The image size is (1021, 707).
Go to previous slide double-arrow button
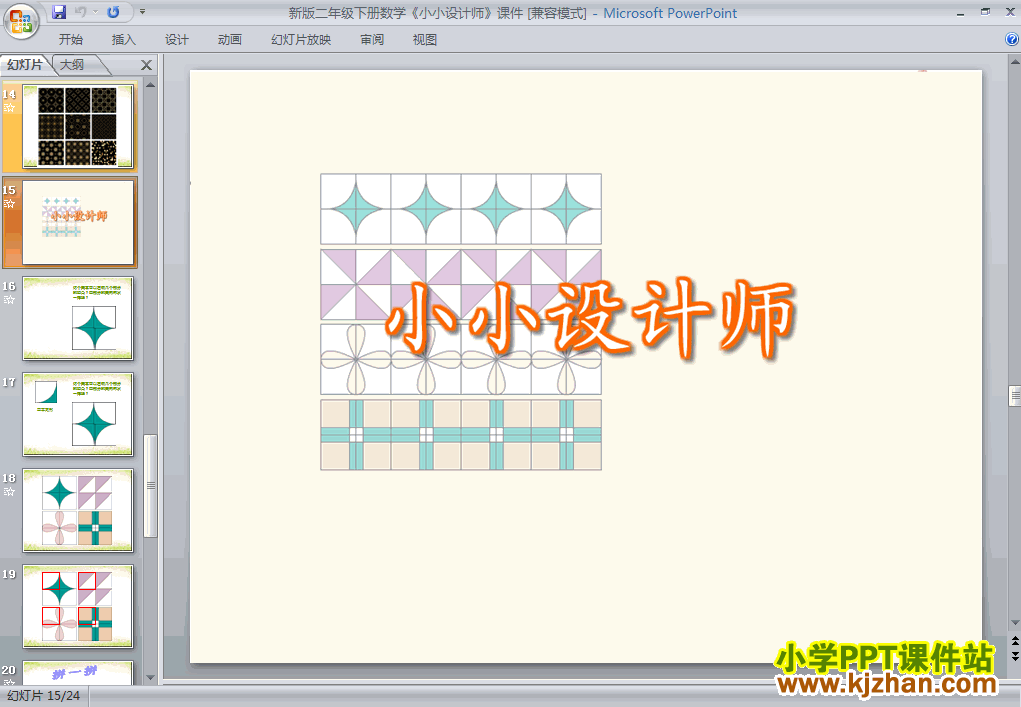click(x=1014, y=641)
